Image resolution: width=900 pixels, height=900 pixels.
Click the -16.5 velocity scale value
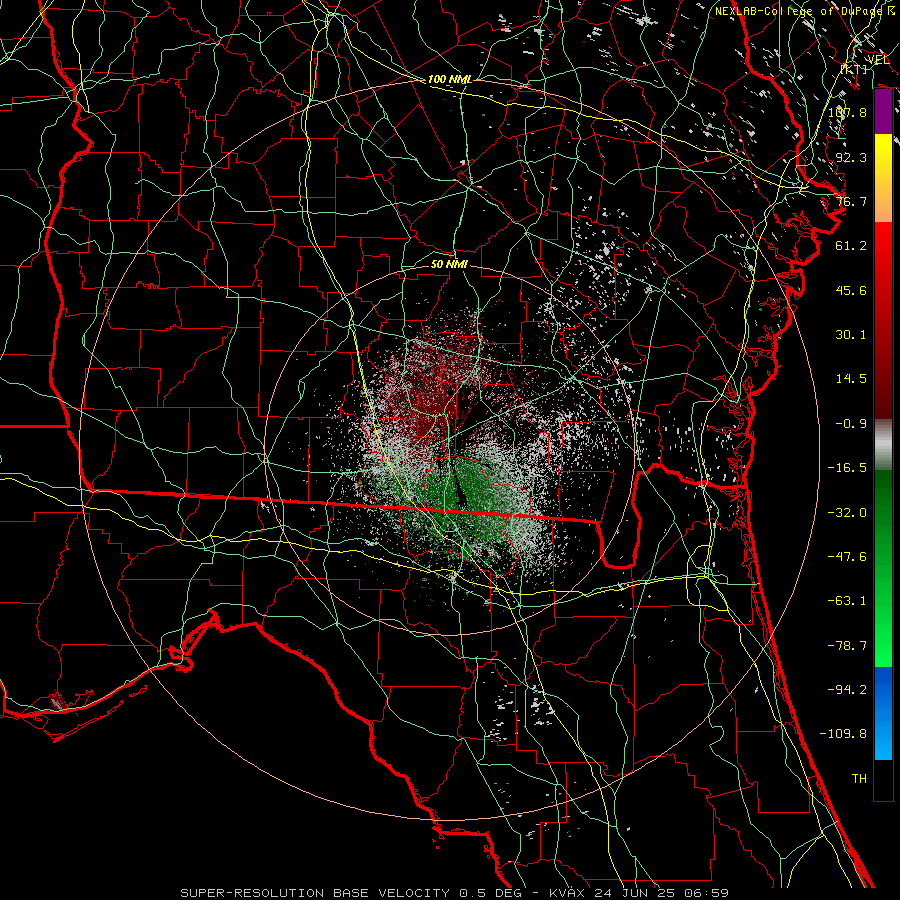(847, 468)
